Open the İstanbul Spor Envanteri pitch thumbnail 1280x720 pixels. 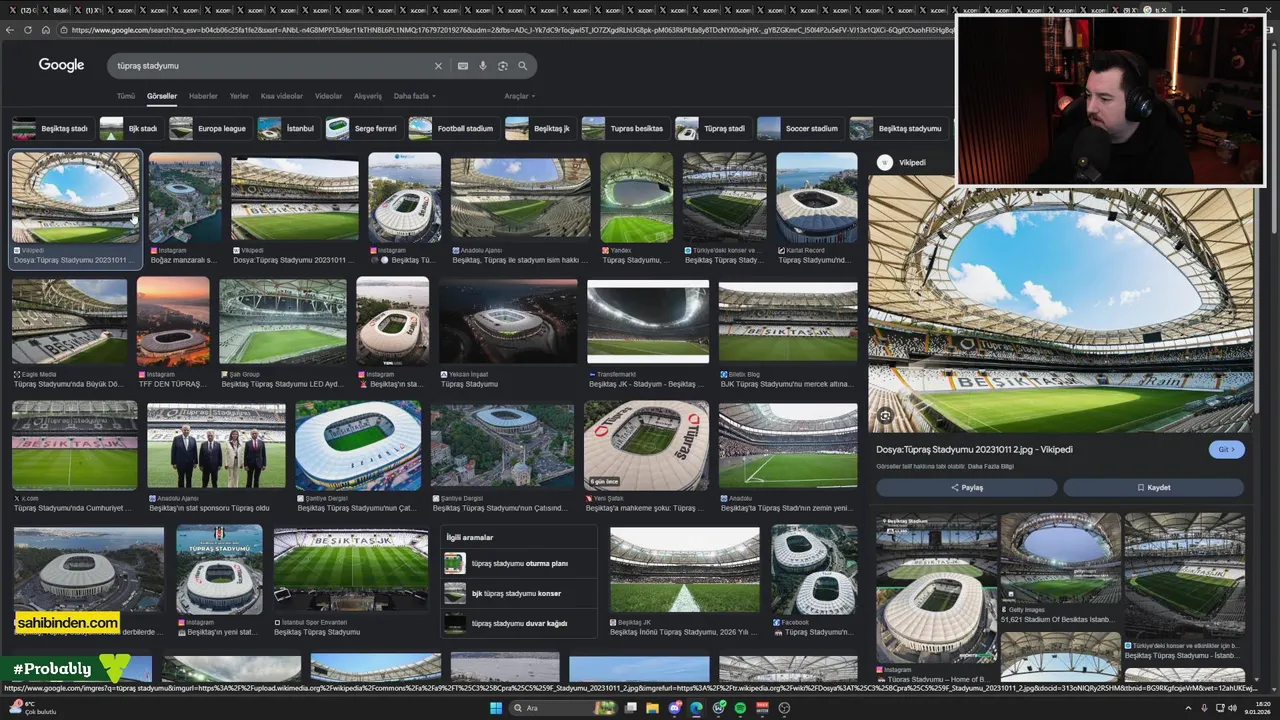click(351, 570)
